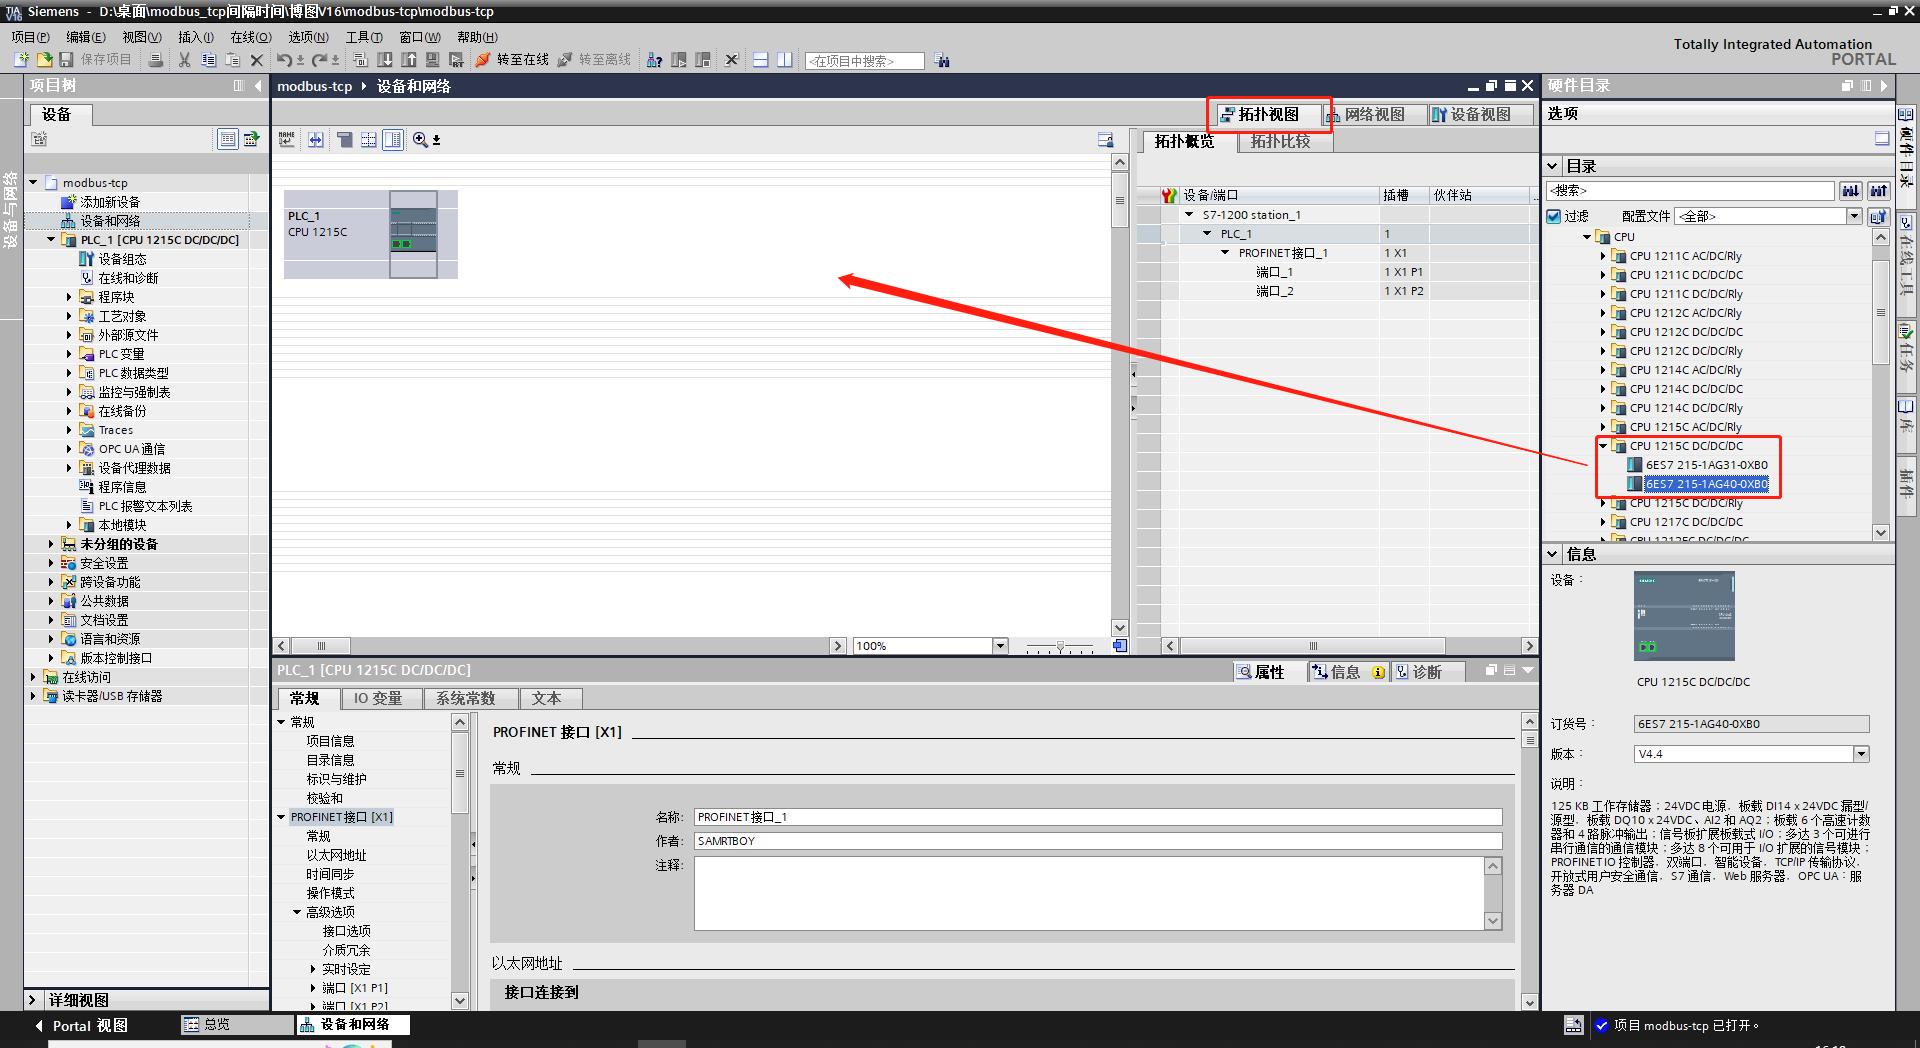Select the 6ES7 215-1AG31-0XB0 module icon

(x=1635, y=465)
